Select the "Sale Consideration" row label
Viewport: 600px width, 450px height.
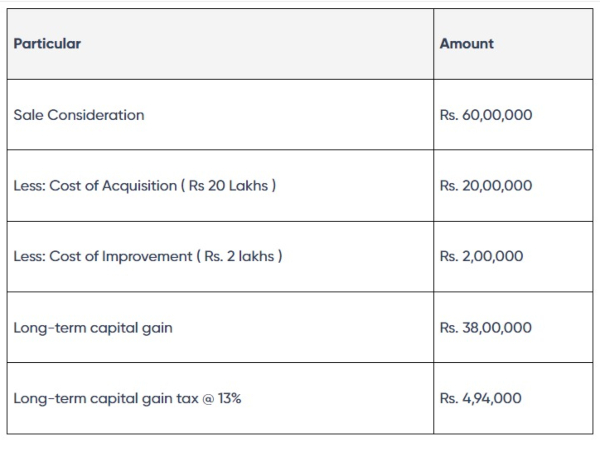pyautogui.click(x=79, y=115)
